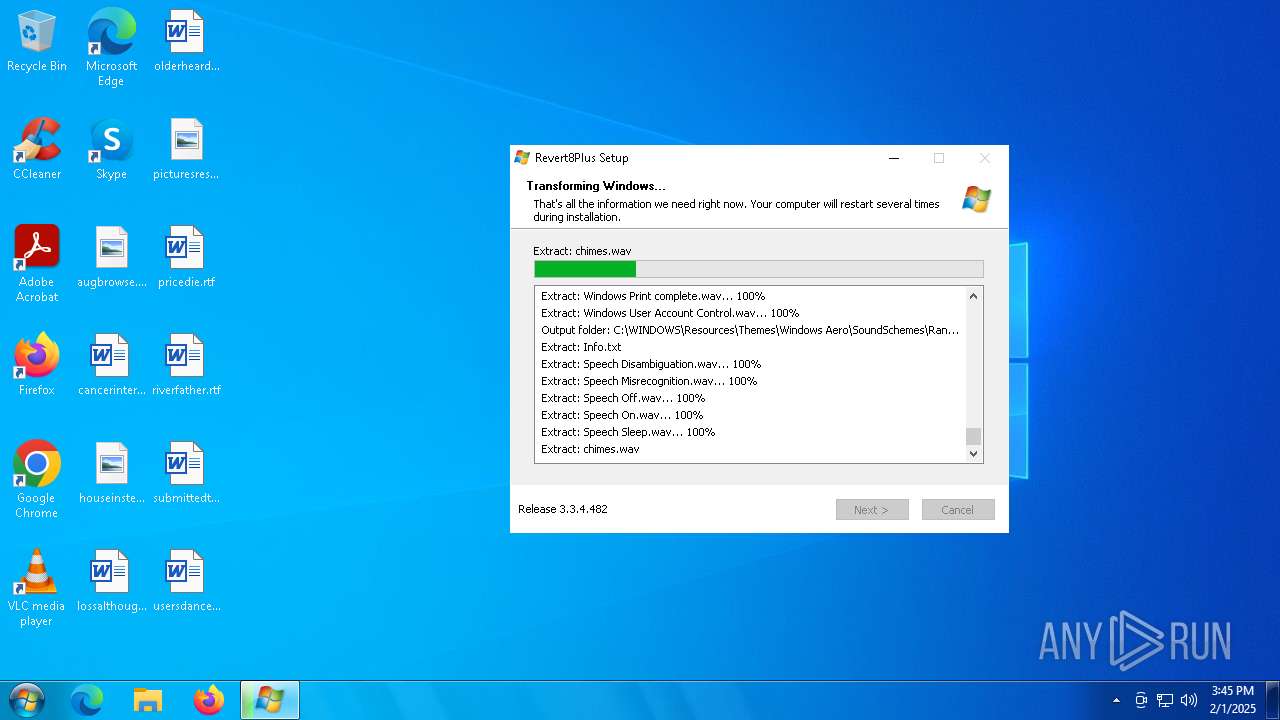
Task: Select the 'Speech Disambiguation.wav... 100%' log line
Action: pyautogui.click(x=651, y=364)
